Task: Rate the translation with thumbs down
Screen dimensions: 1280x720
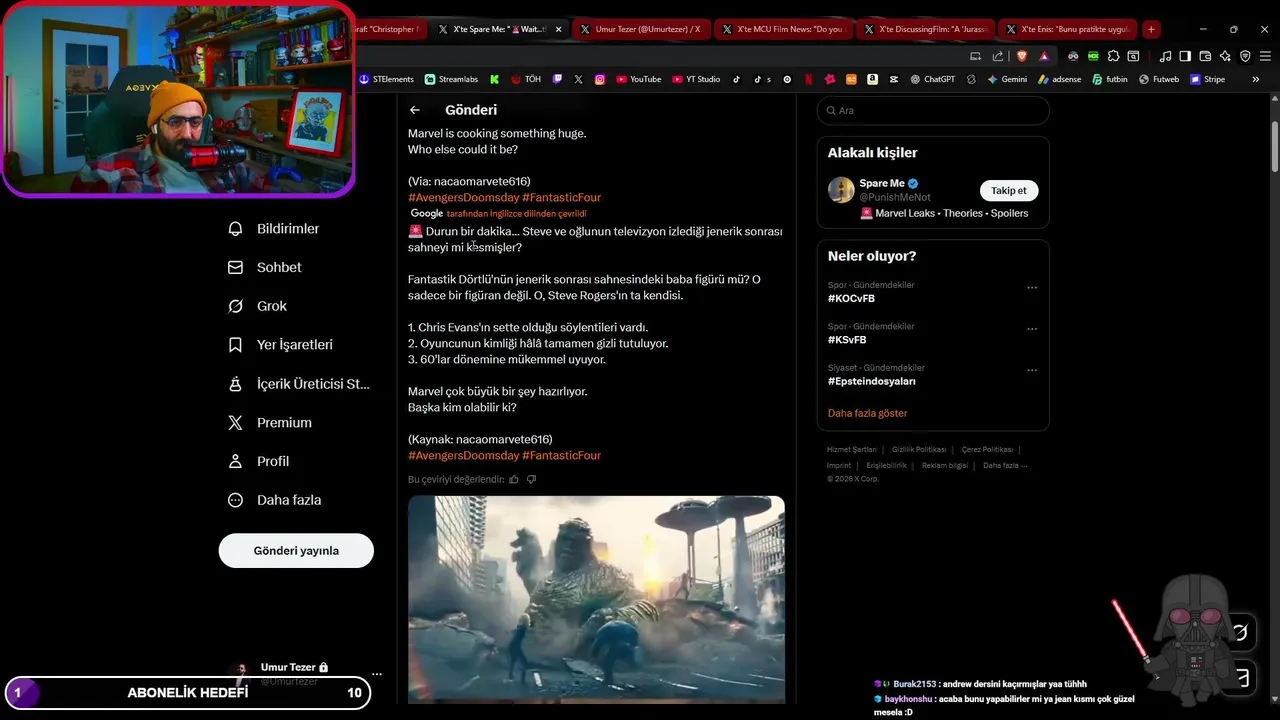Action: click(531, 480)
